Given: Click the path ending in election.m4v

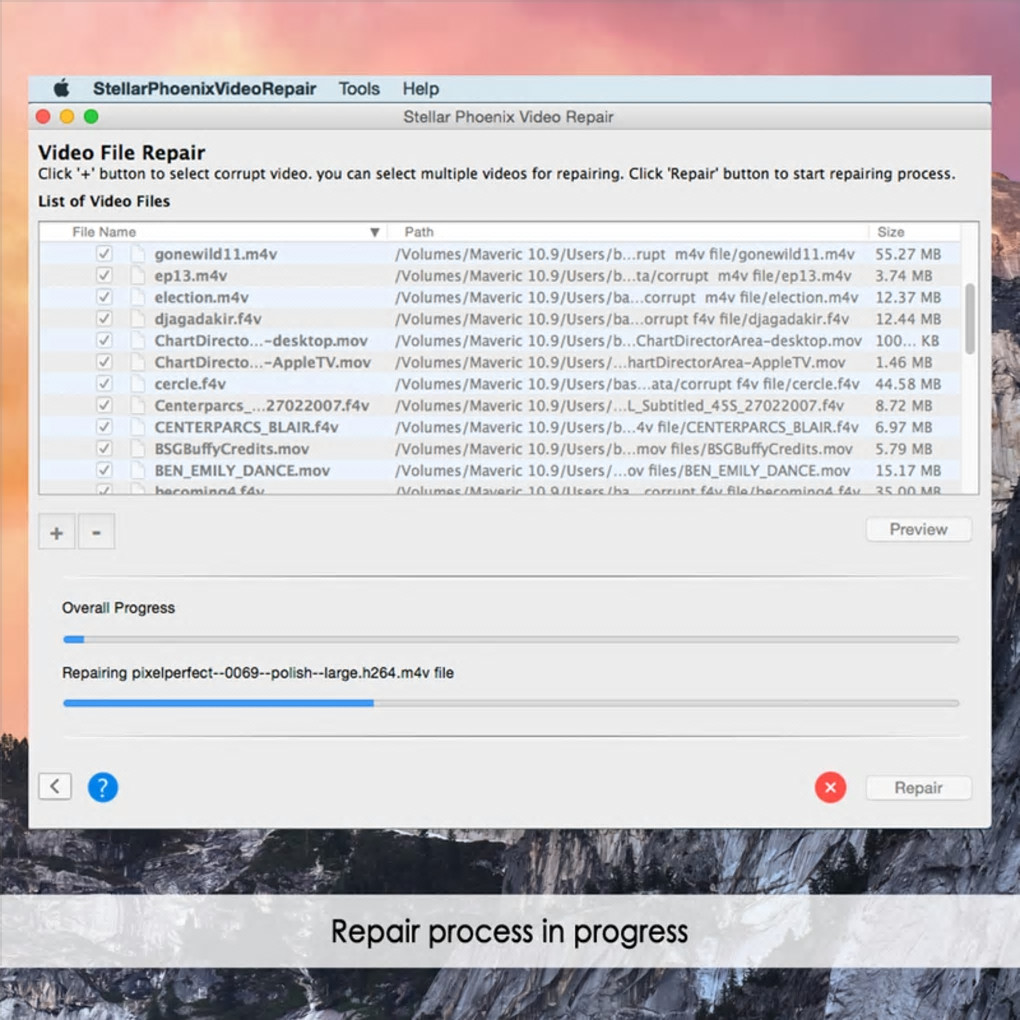Looking at the screenshot, I should pyautogui.click(x=627, y=297).
